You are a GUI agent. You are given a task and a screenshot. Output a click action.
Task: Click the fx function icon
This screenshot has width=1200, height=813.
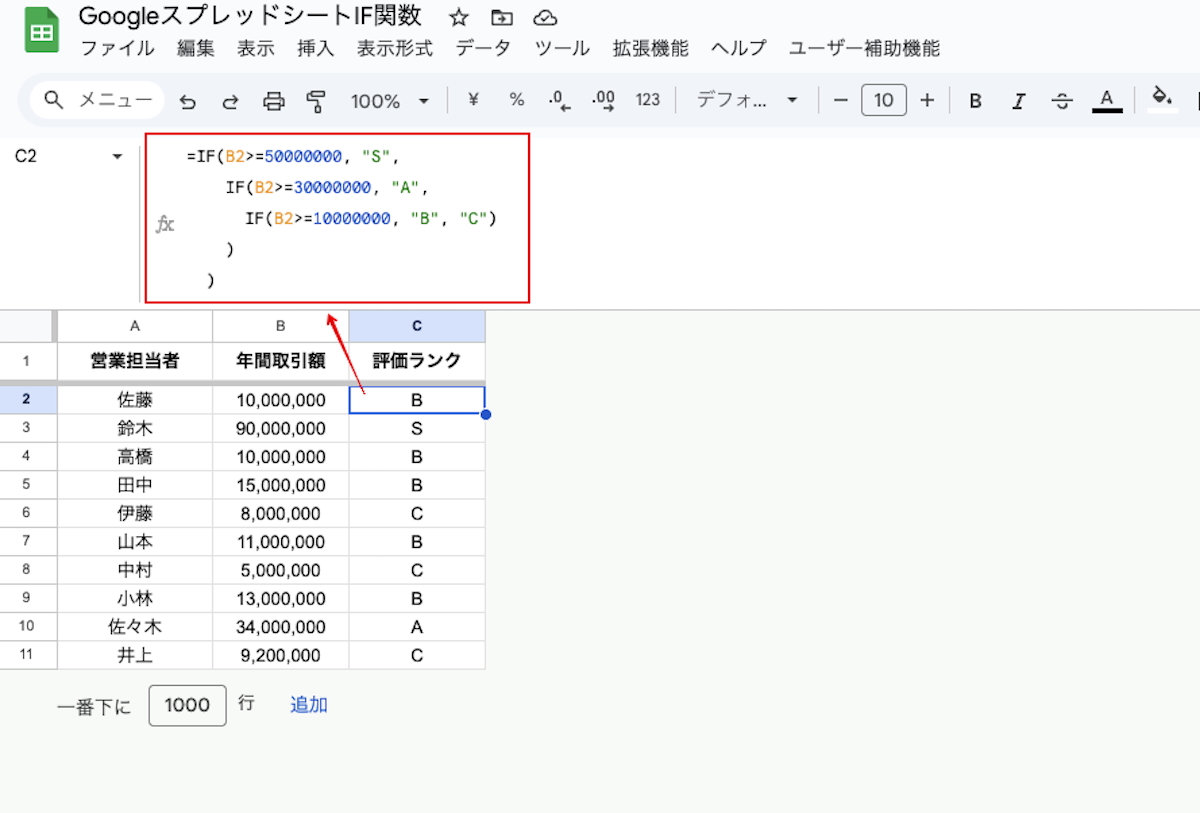pos(165,224)
